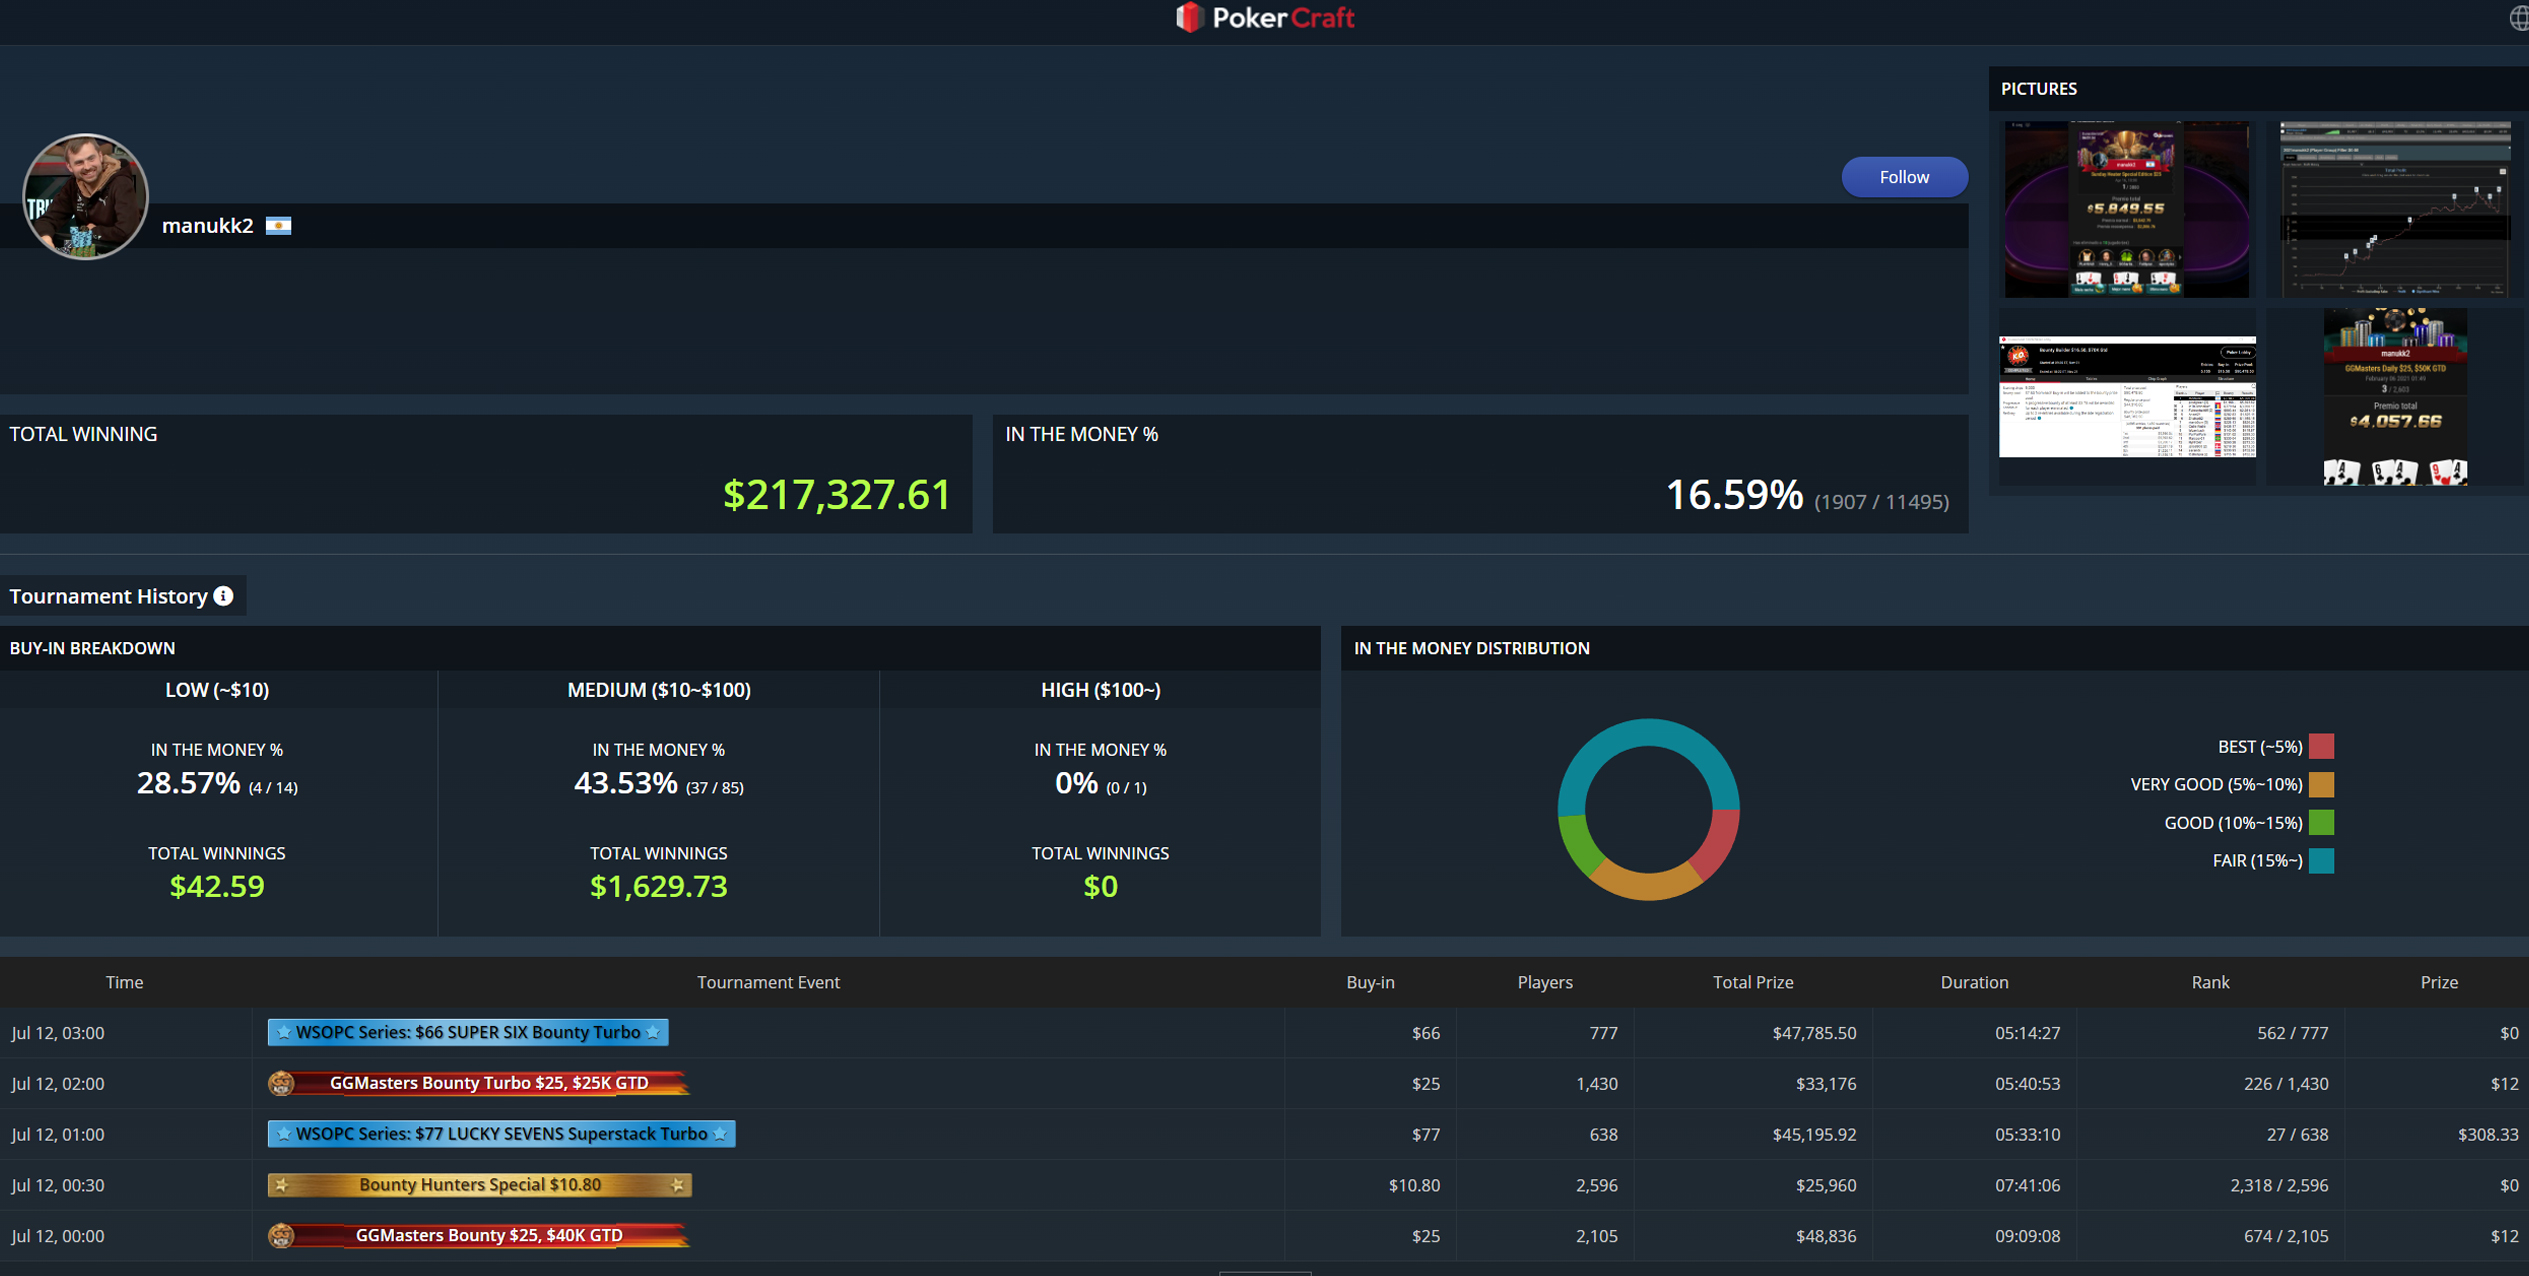Viewport: 2529px width, 1276px height.
Task: Click the Argentina flag next to manukk2
Action: pos(279,226)
